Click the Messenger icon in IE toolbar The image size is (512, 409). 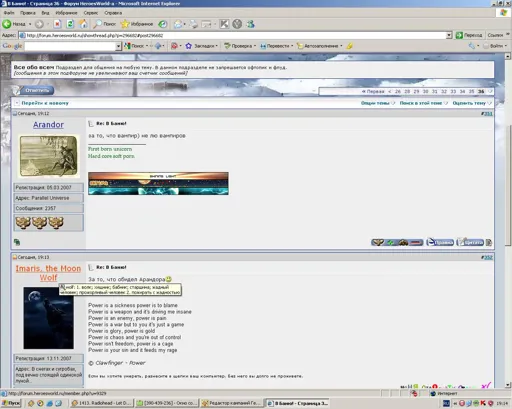click(250, 24)
